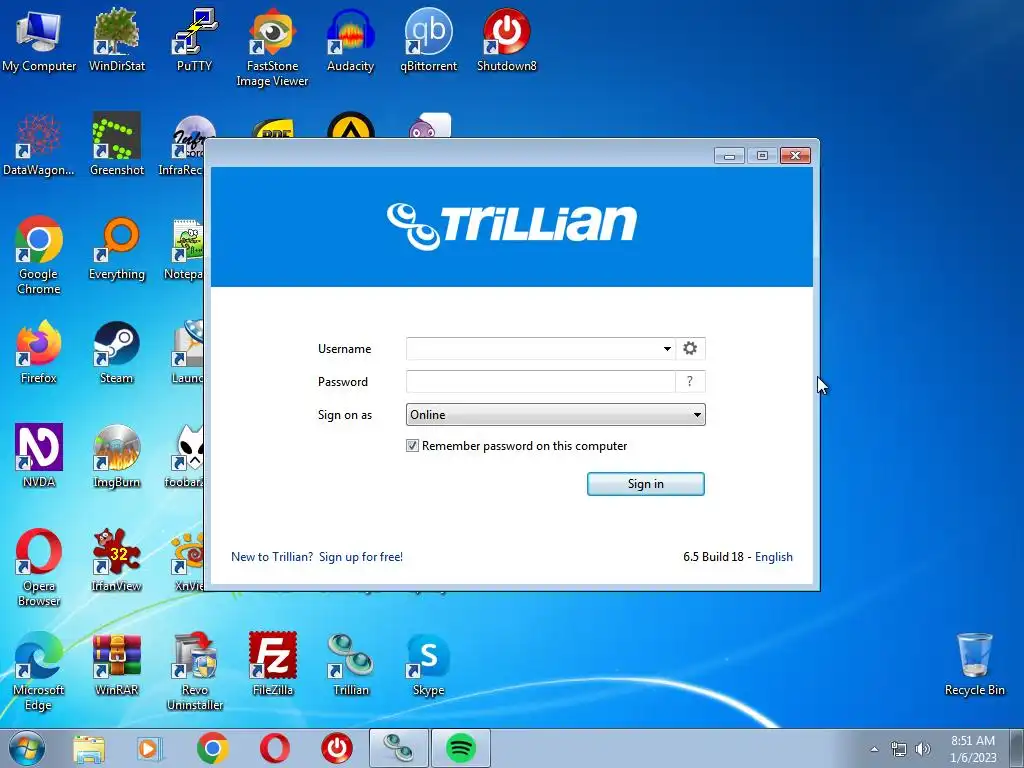Image resolution: width=1024 pixels, height=768 pixels.
Task: Click the taskbar clock showing 8:51 AM
Action: click(x=973, y=749)
